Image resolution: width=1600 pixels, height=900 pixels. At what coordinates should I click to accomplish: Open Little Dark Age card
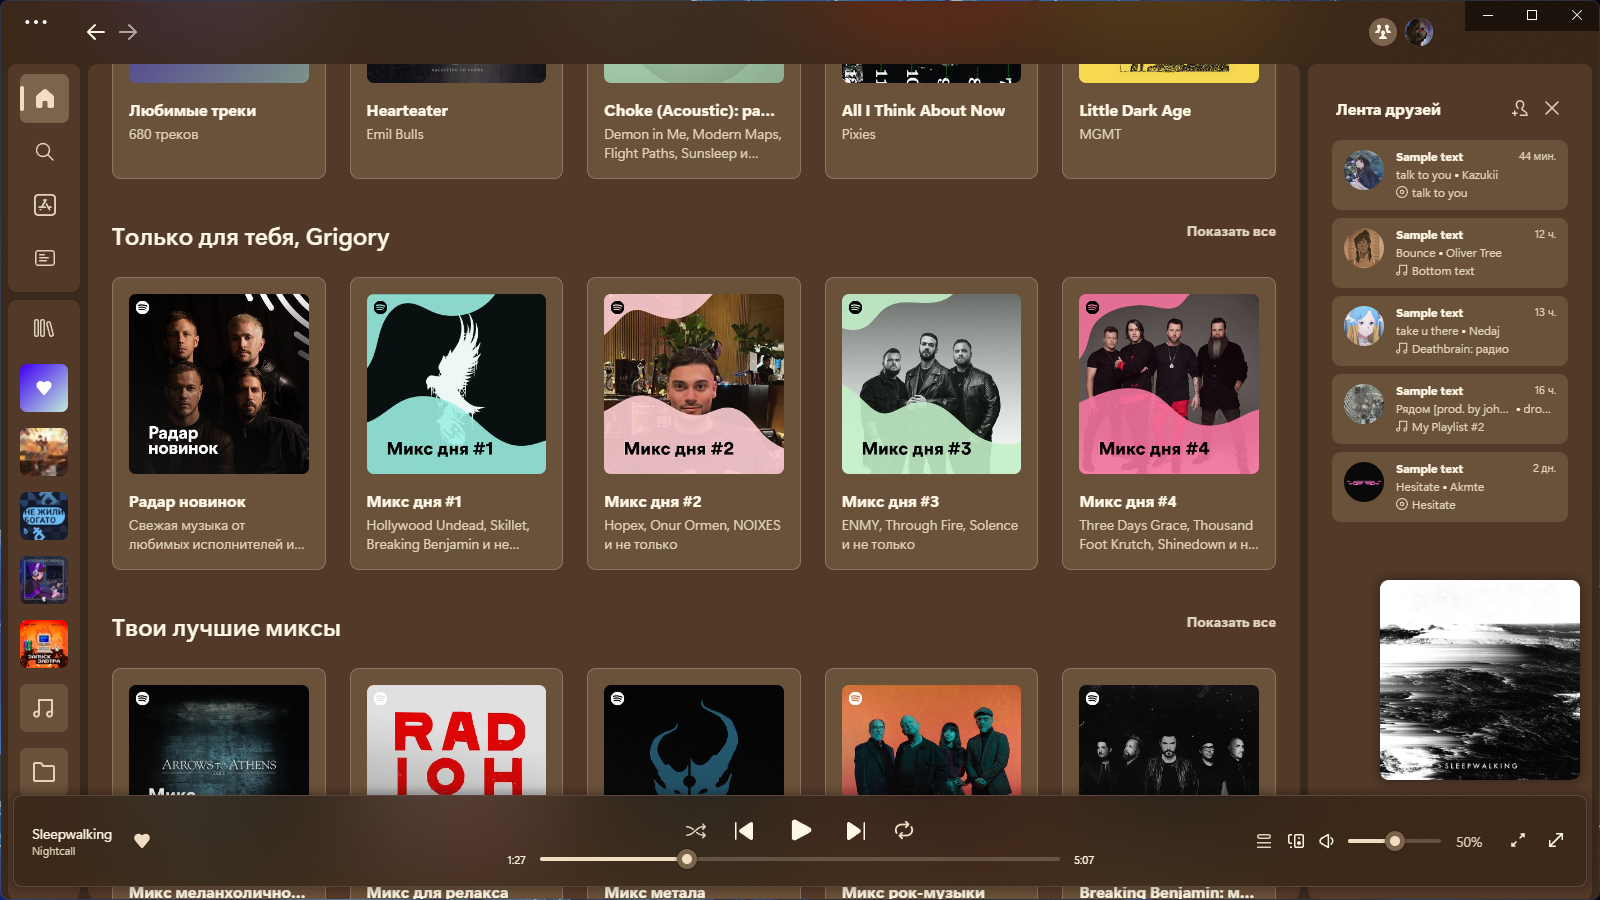1169,121
